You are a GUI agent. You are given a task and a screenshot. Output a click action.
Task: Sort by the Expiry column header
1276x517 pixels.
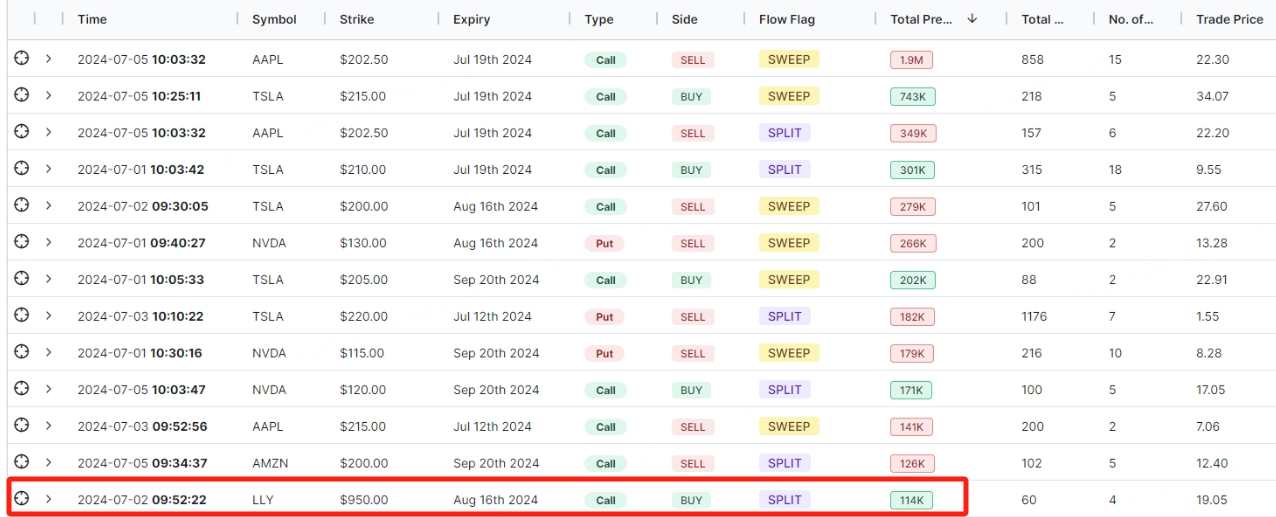click(472, 19)
